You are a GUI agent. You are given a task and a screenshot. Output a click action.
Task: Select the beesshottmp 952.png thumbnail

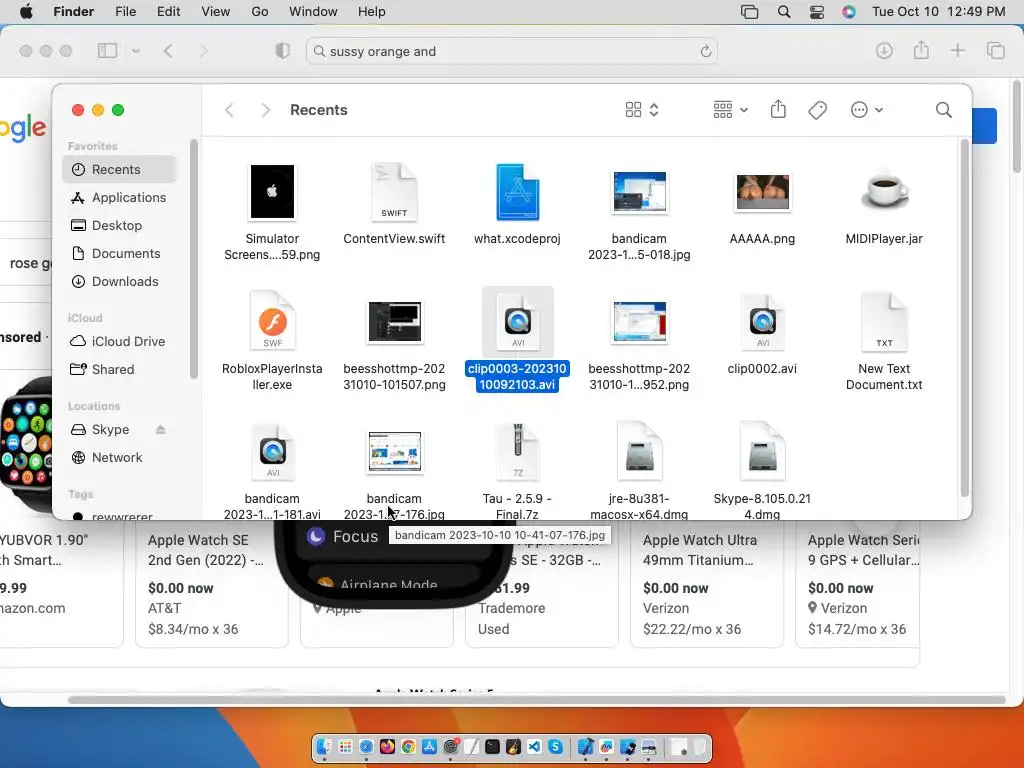(639, 321)
